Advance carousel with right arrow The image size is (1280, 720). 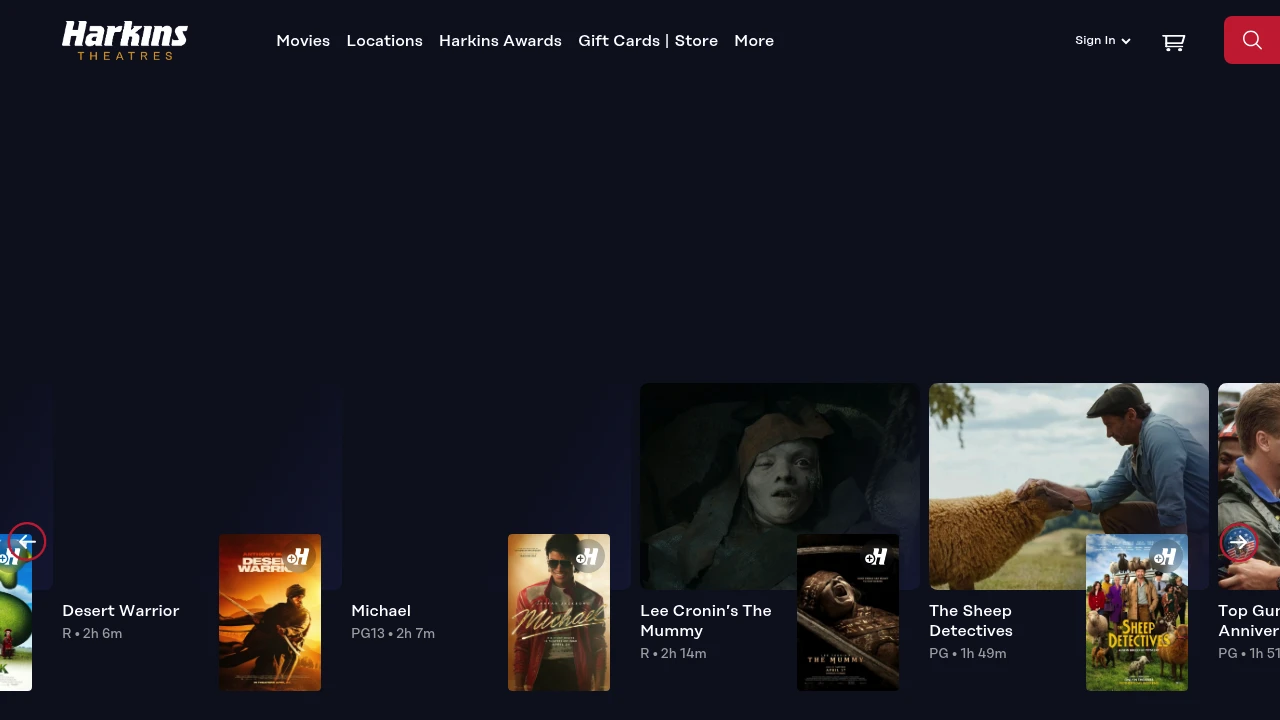tap(1239, 542)
